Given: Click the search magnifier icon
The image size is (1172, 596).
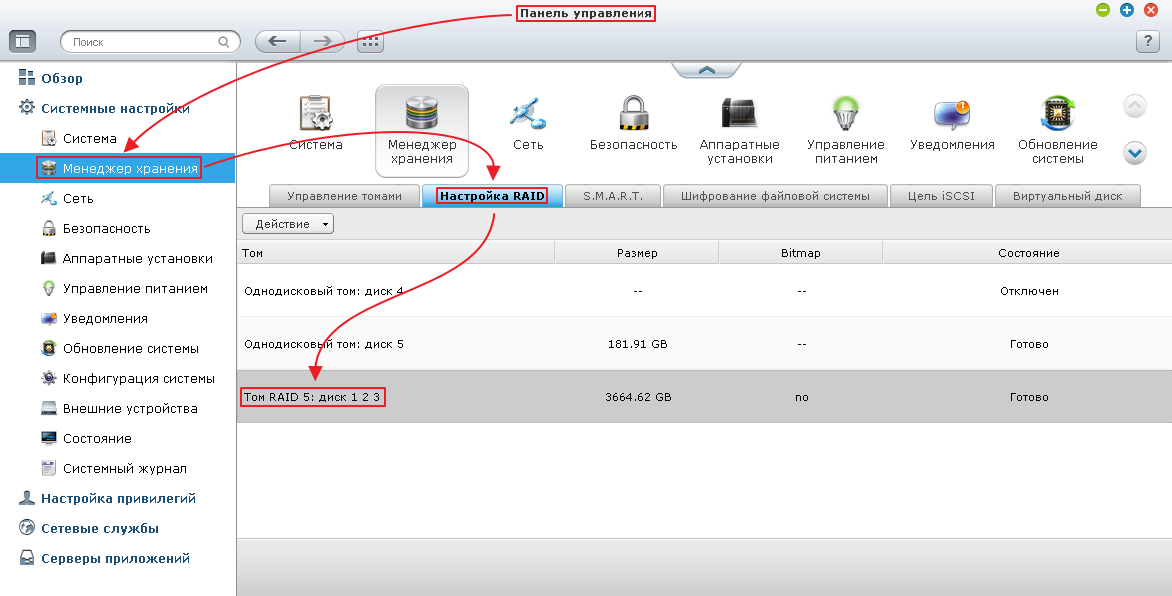Looking at the screenshot, I should (223, 42).
